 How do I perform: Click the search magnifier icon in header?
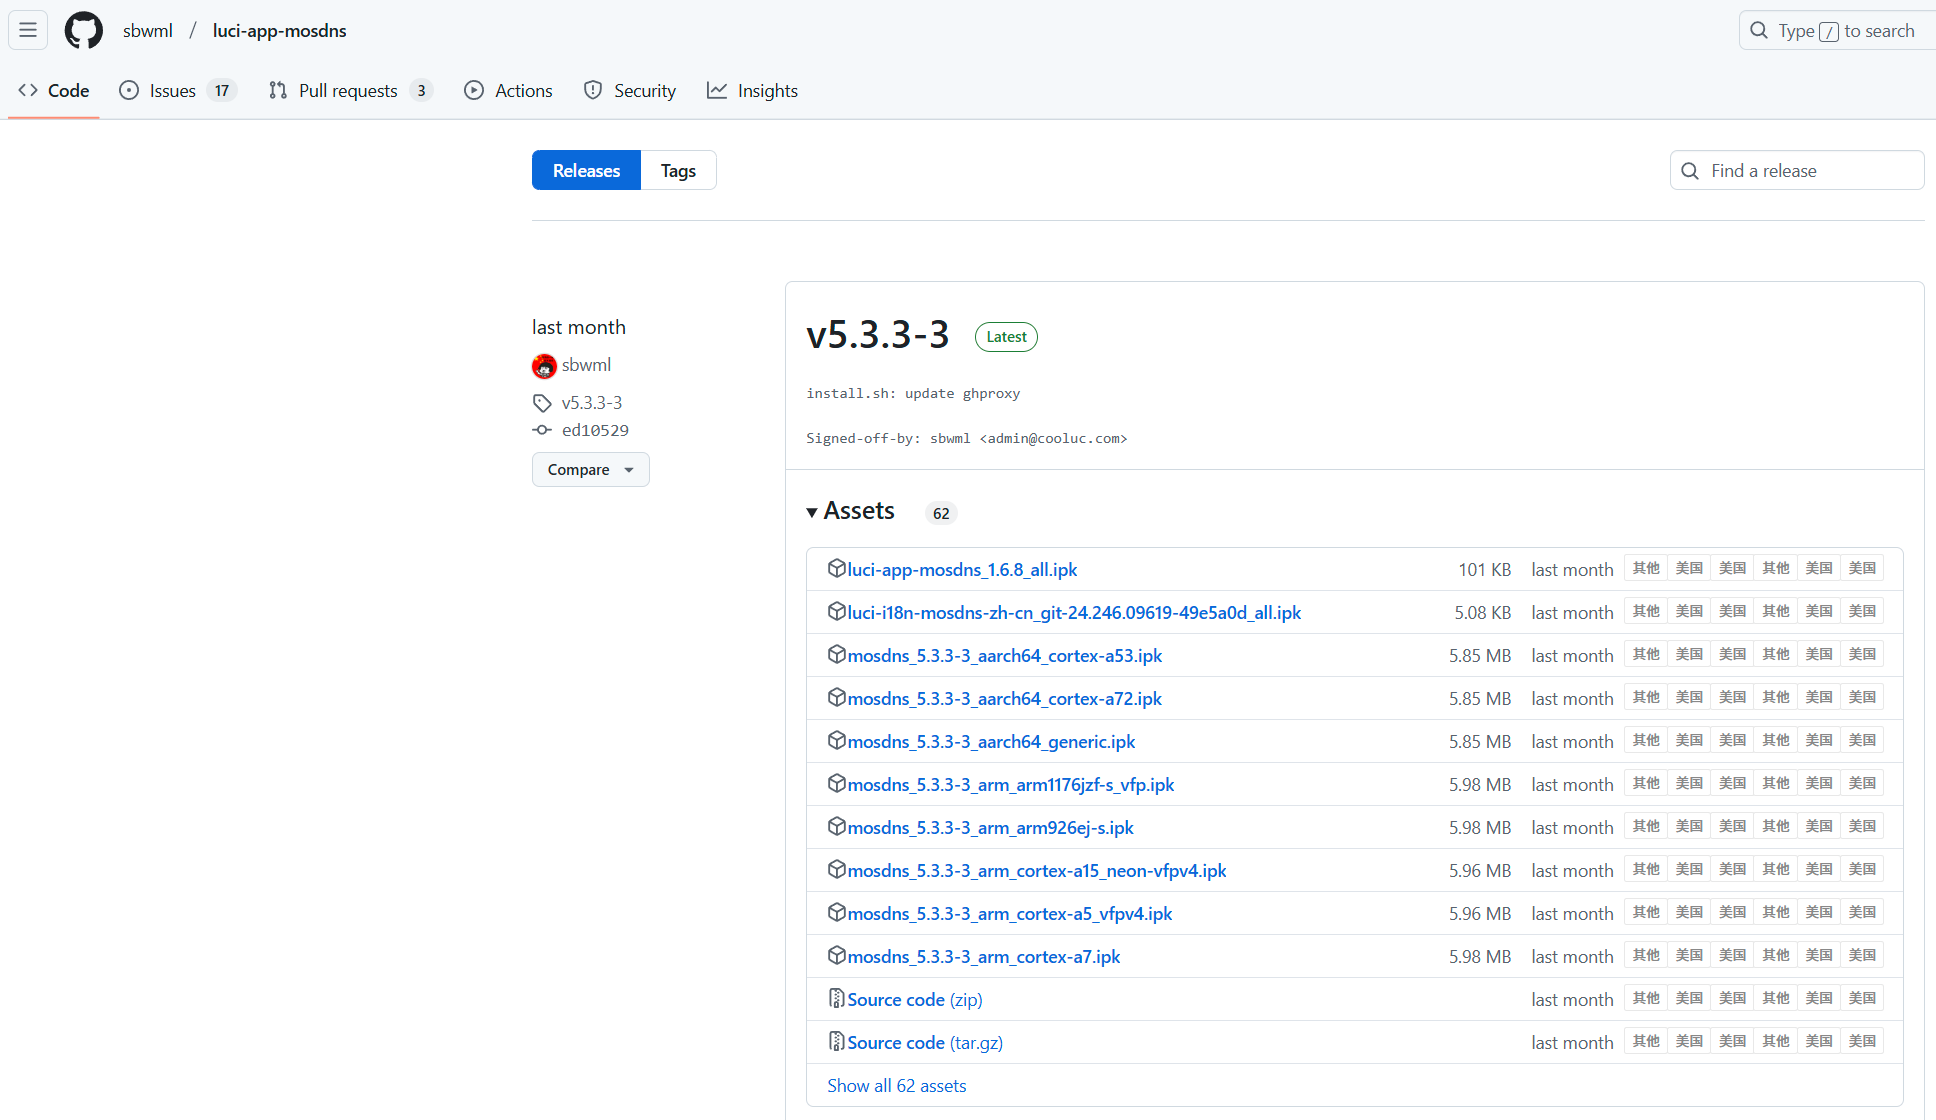pos(1759,30)
